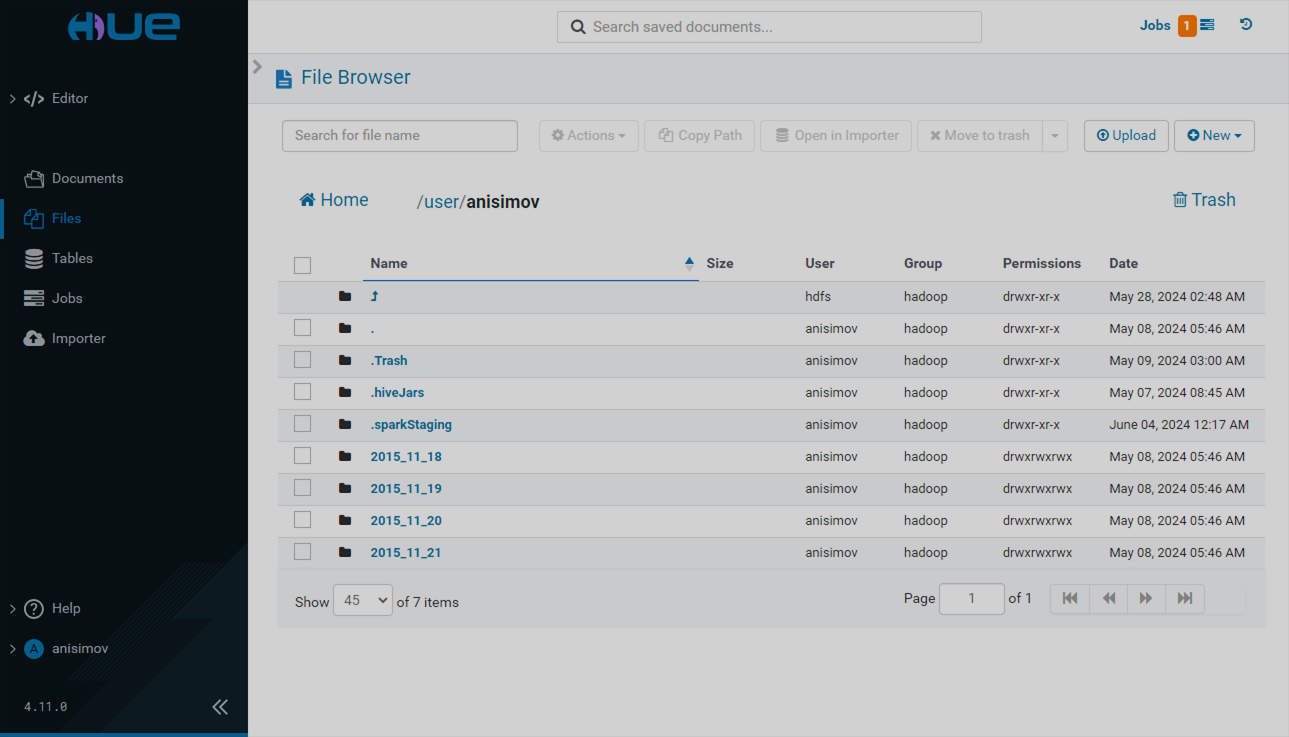
Task: Click Move to trash button
Action: pos(980,136)
